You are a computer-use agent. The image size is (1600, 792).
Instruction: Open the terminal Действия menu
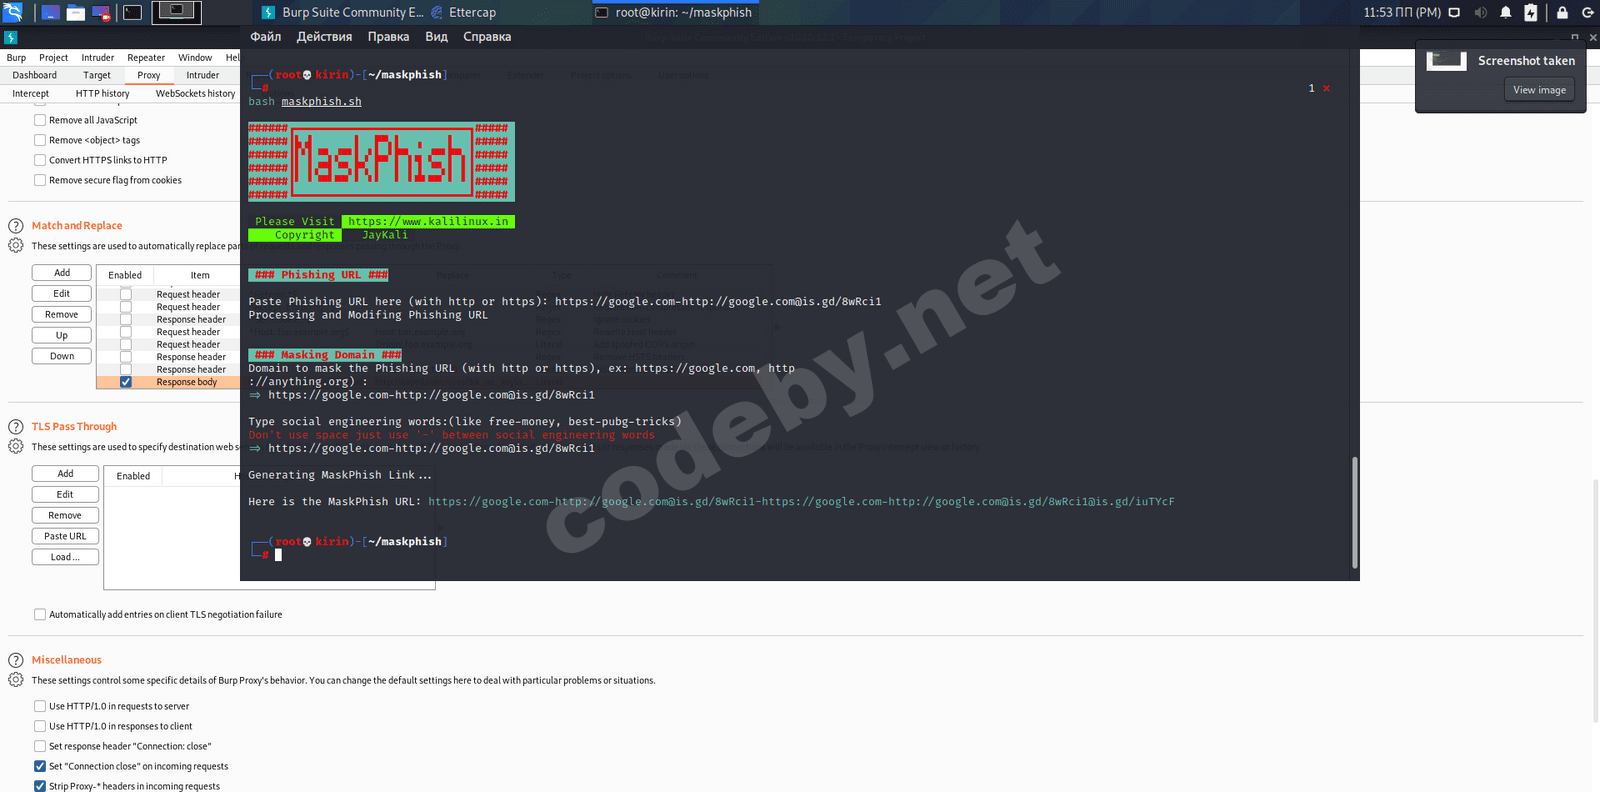324,37
